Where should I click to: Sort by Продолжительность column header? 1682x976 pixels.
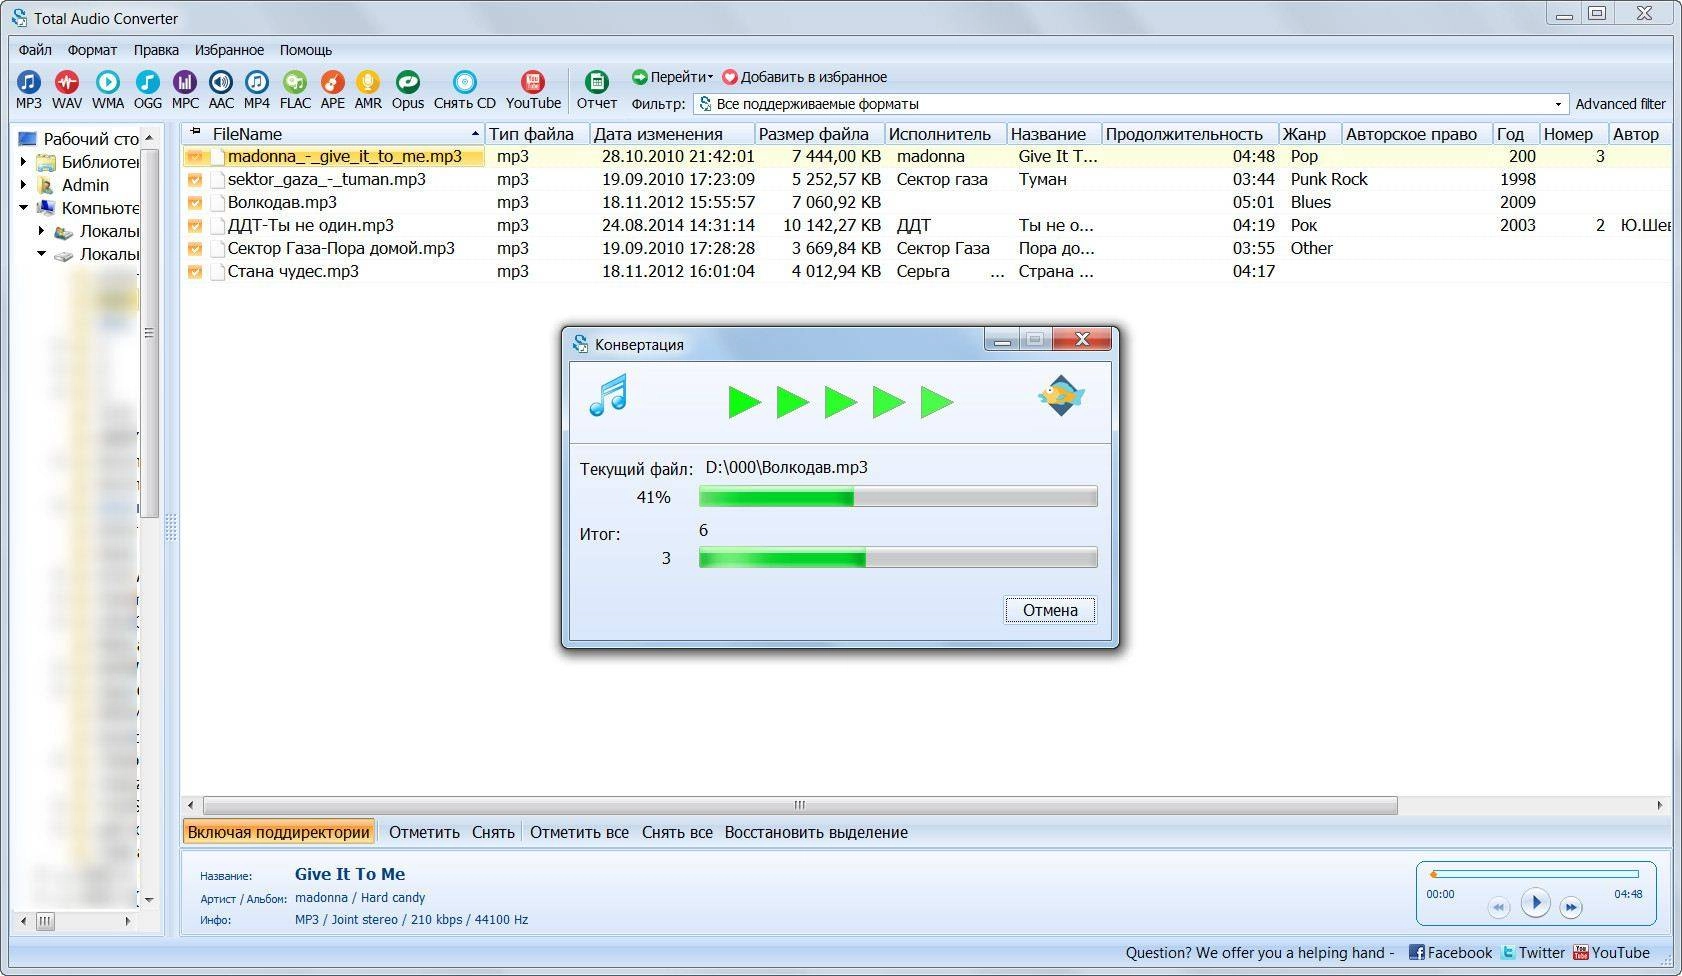1190,134
